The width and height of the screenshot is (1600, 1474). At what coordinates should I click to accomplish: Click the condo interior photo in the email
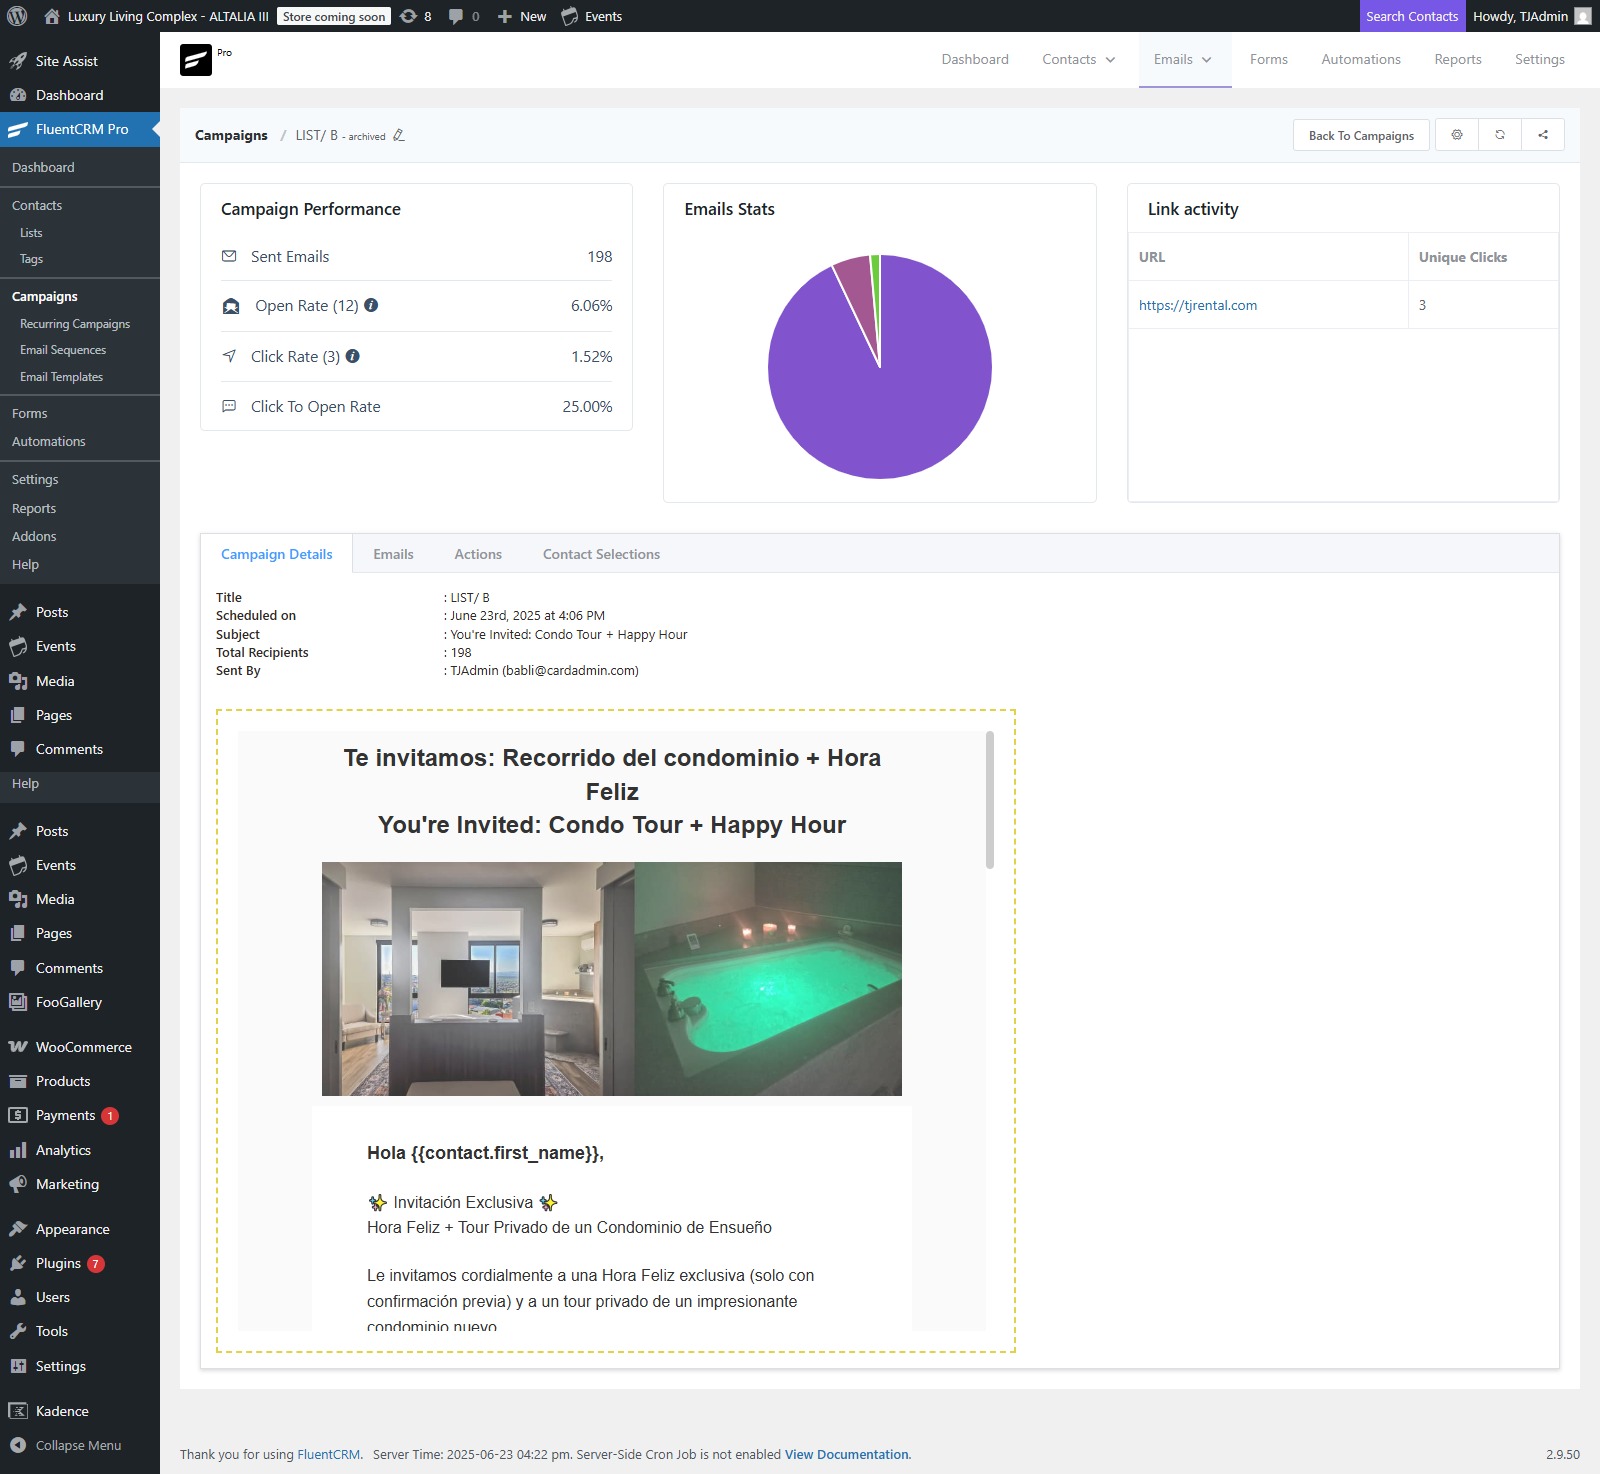[478, 979]
